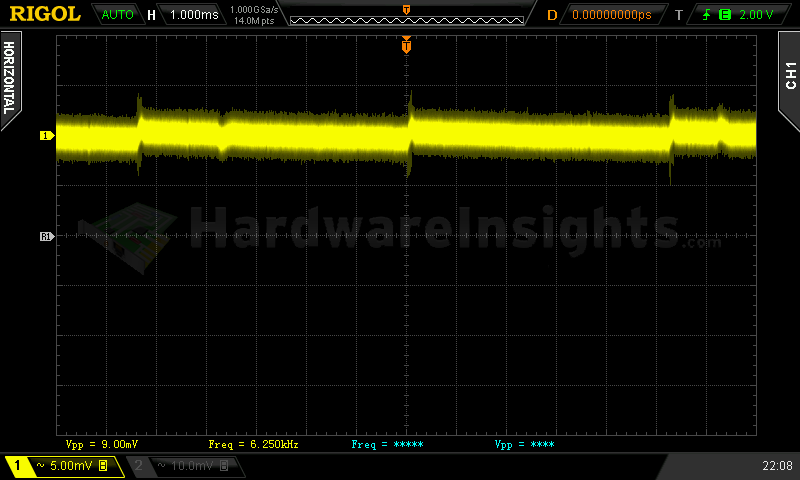
Task: Click the 2.00 V trigger level
Action: coord(755,15)
